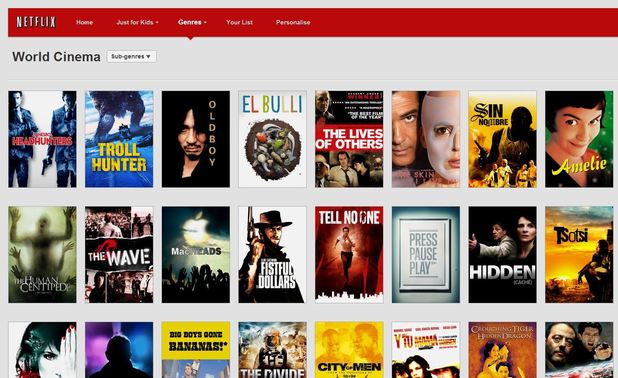Select the Amelie movie poster

(x=579, y=139)
